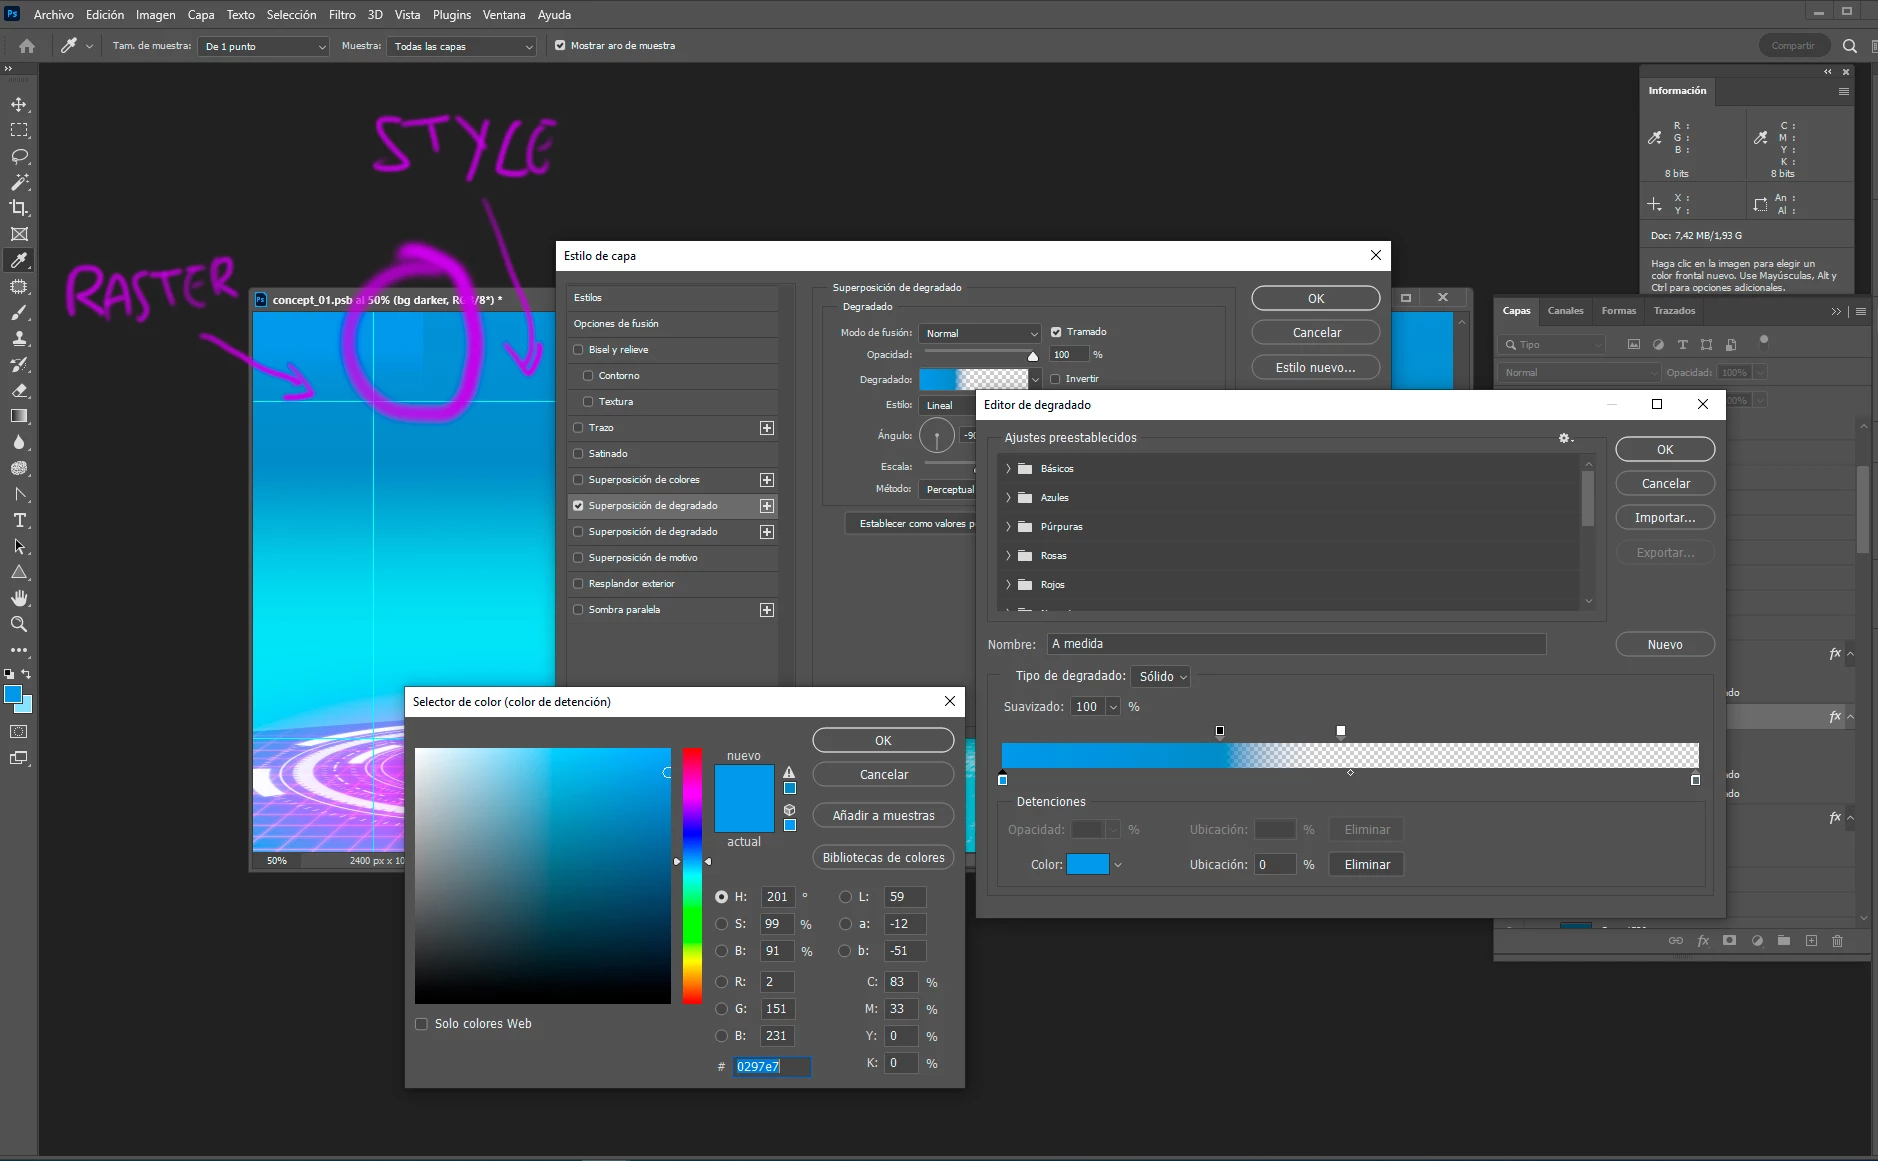
Task: Toggle Mostrar aro de muestra checkbox
Action: click(x=560, y=45)
